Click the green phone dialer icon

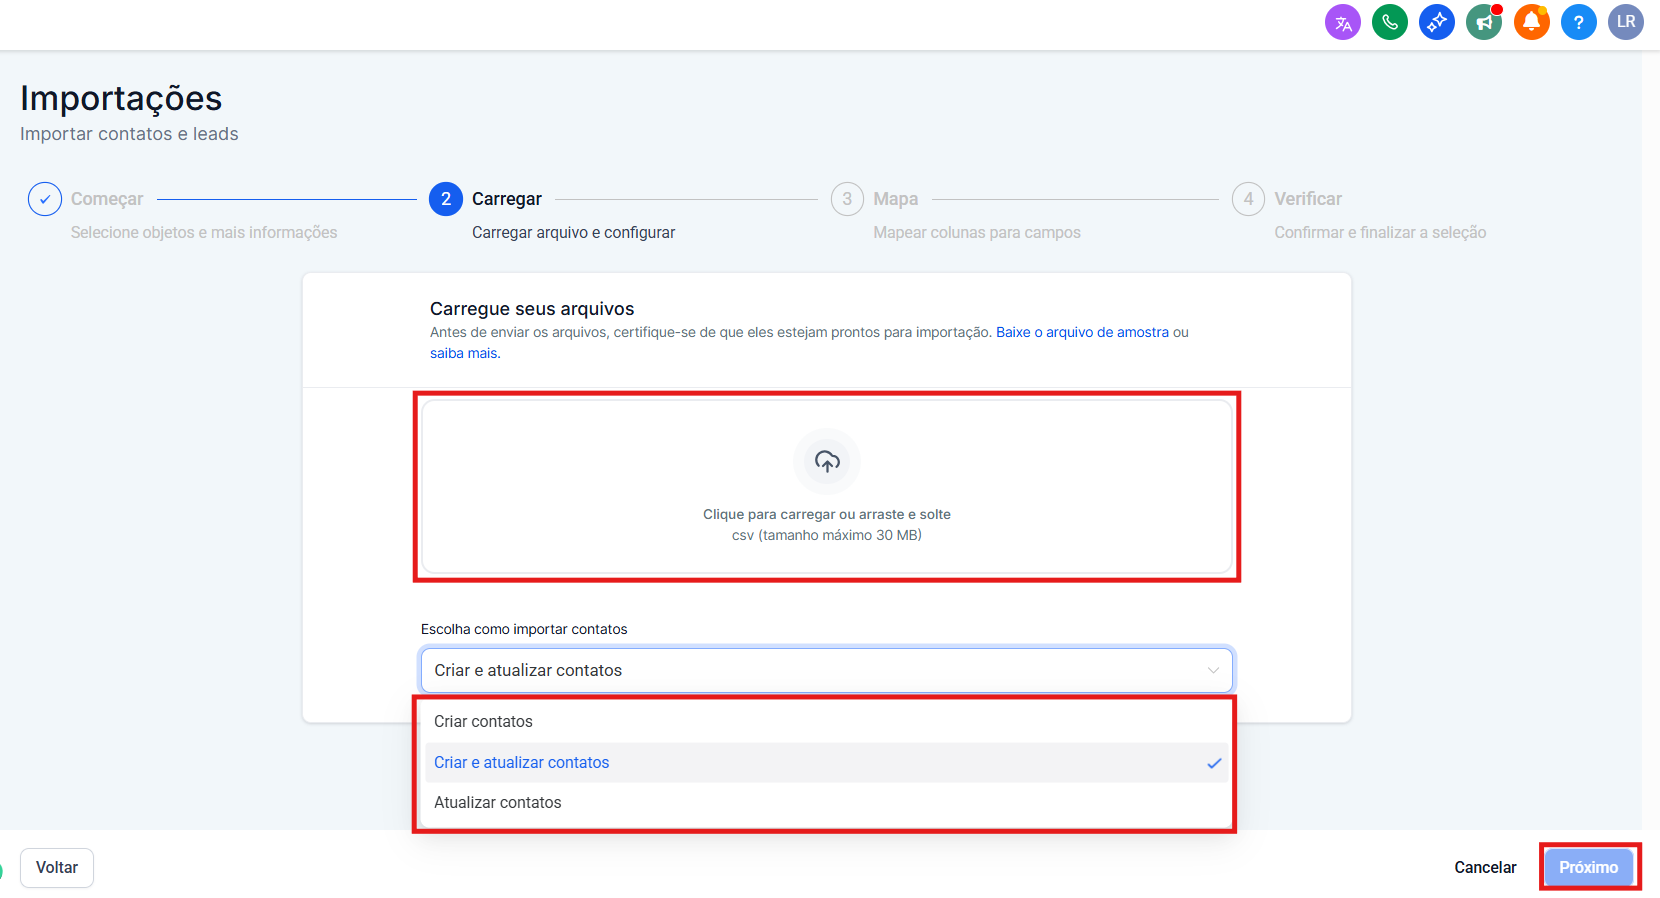1389,22
